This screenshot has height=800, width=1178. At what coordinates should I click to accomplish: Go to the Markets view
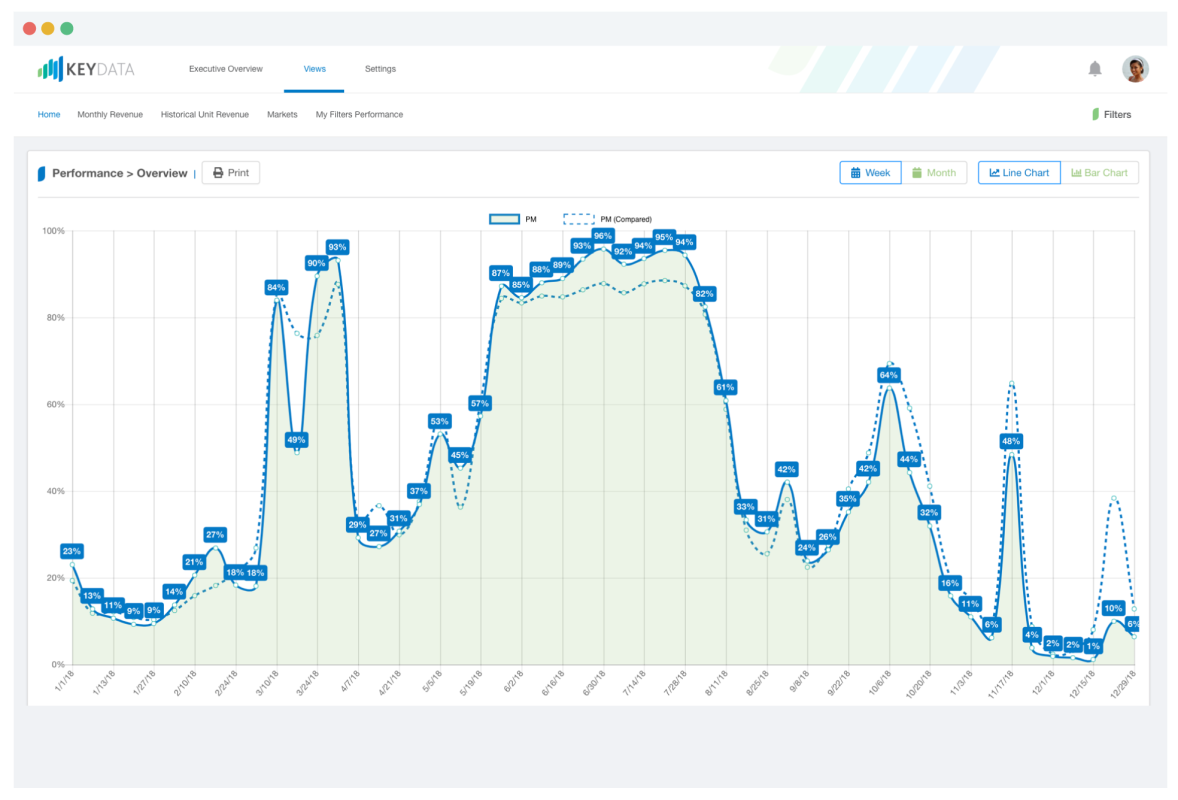pyautogui.click(x=282, y=114)
